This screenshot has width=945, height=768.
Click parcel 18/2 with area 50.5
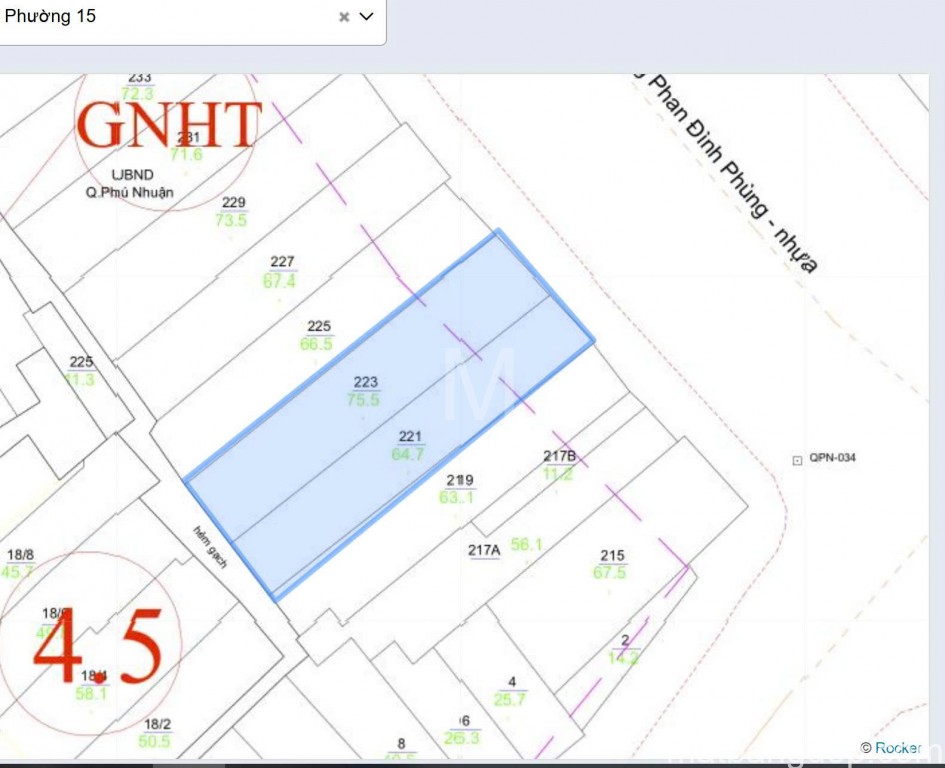click(156, 733)
